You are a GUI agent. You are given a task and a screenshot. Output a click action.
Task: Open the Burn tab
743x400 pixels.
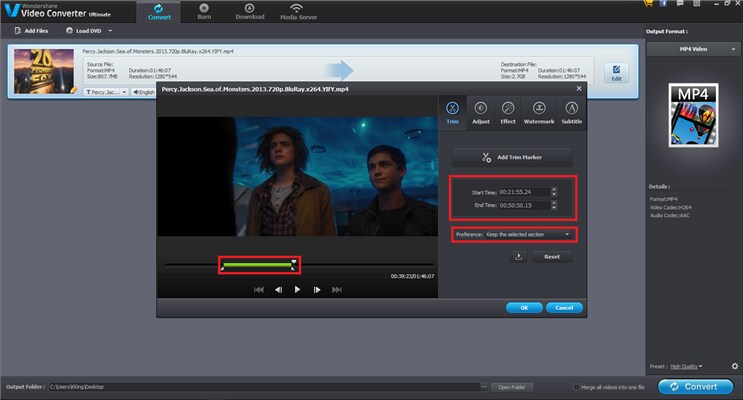(x=204, y=12)
